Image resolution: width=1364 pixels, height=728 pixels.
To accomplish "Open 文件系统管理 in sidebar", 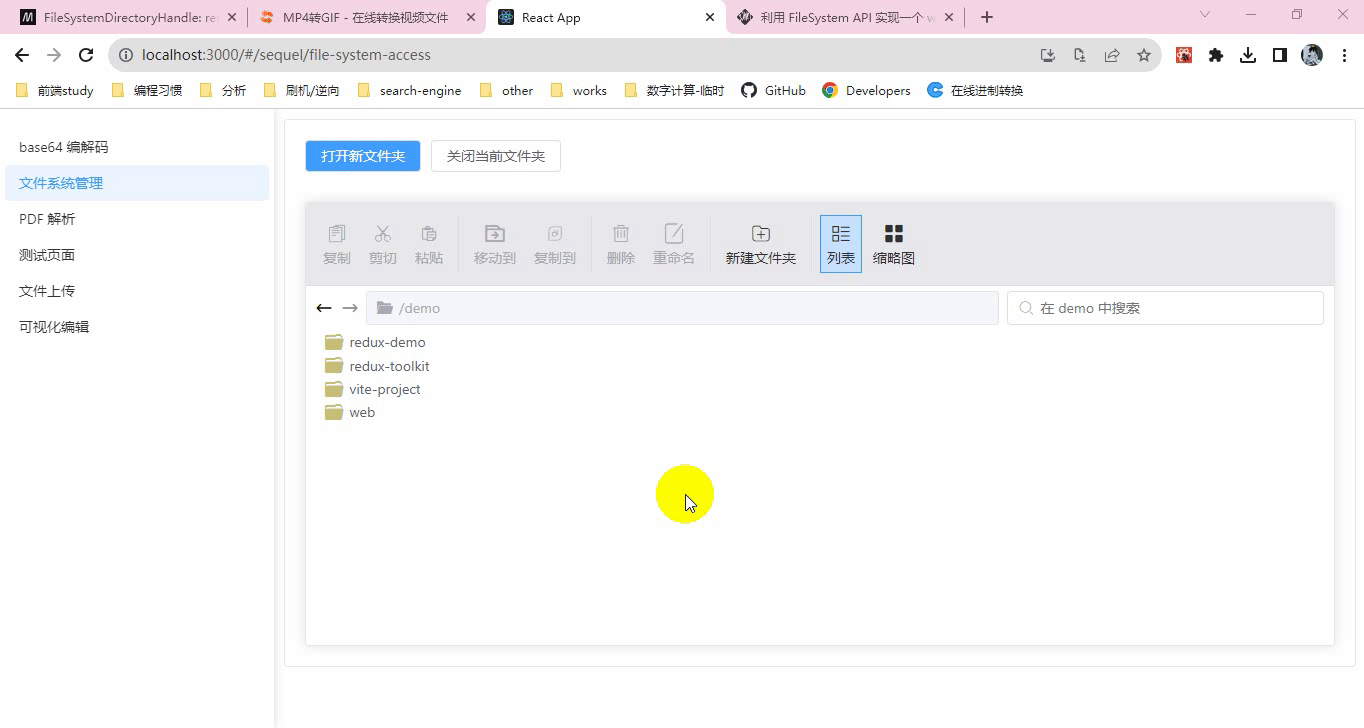I will pos(137,183).
